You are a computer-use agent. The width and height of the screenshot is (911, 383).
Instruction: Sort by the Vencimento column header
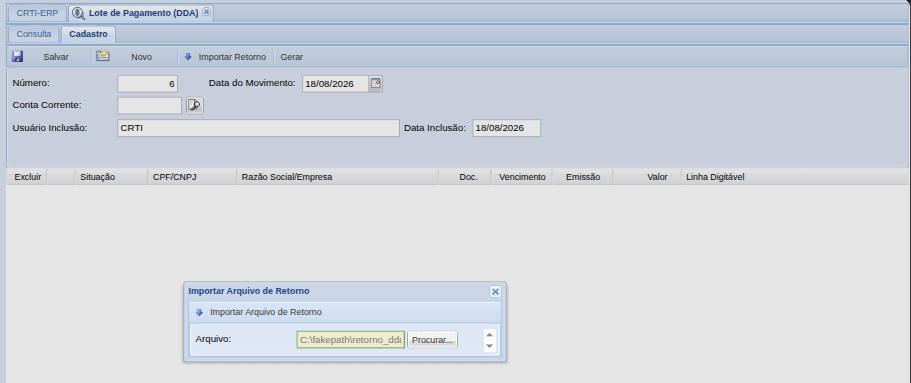coord(522,177)
